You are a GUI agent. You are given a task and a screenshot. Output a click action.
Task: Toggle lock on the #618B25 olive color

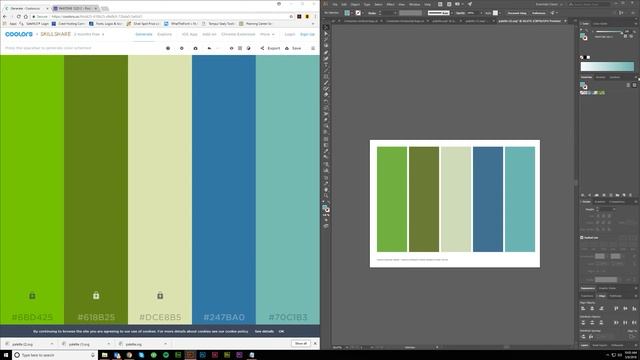[x=96, y=296]
